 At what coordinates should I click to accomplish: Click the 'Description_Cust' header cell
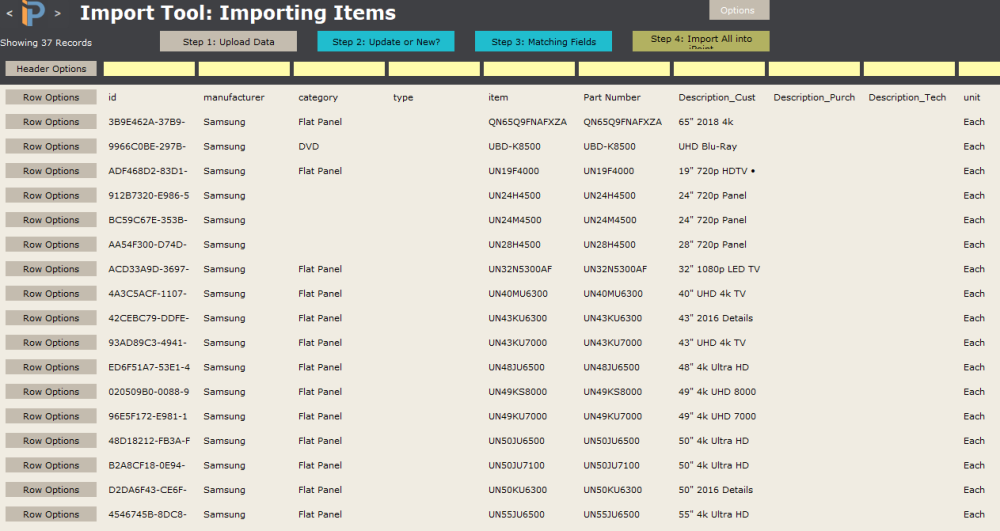click(717, 97)
